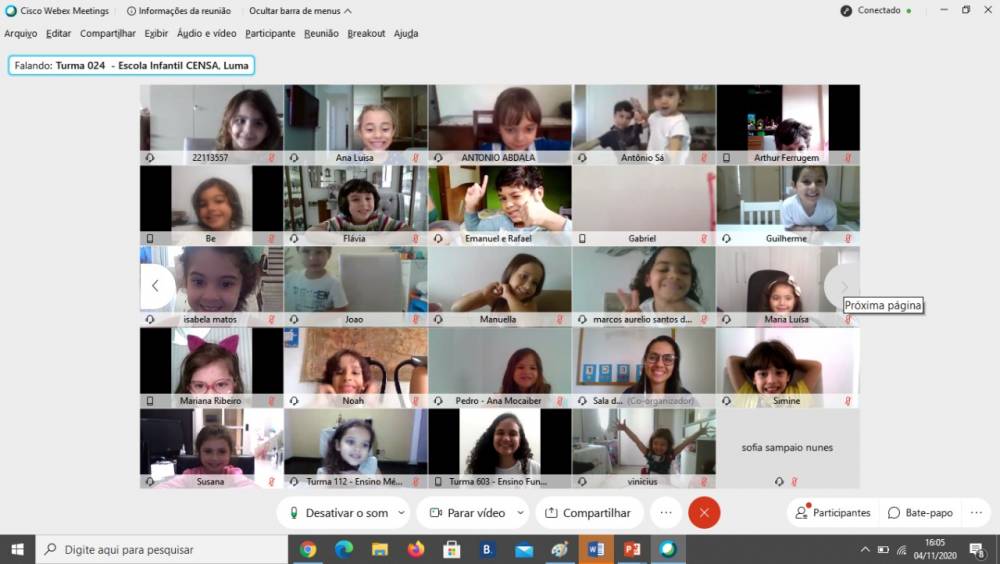The width and height of the screenshot is (1000, 564).
Task: Click the Compartilhar share button
Action: [588, 513]
